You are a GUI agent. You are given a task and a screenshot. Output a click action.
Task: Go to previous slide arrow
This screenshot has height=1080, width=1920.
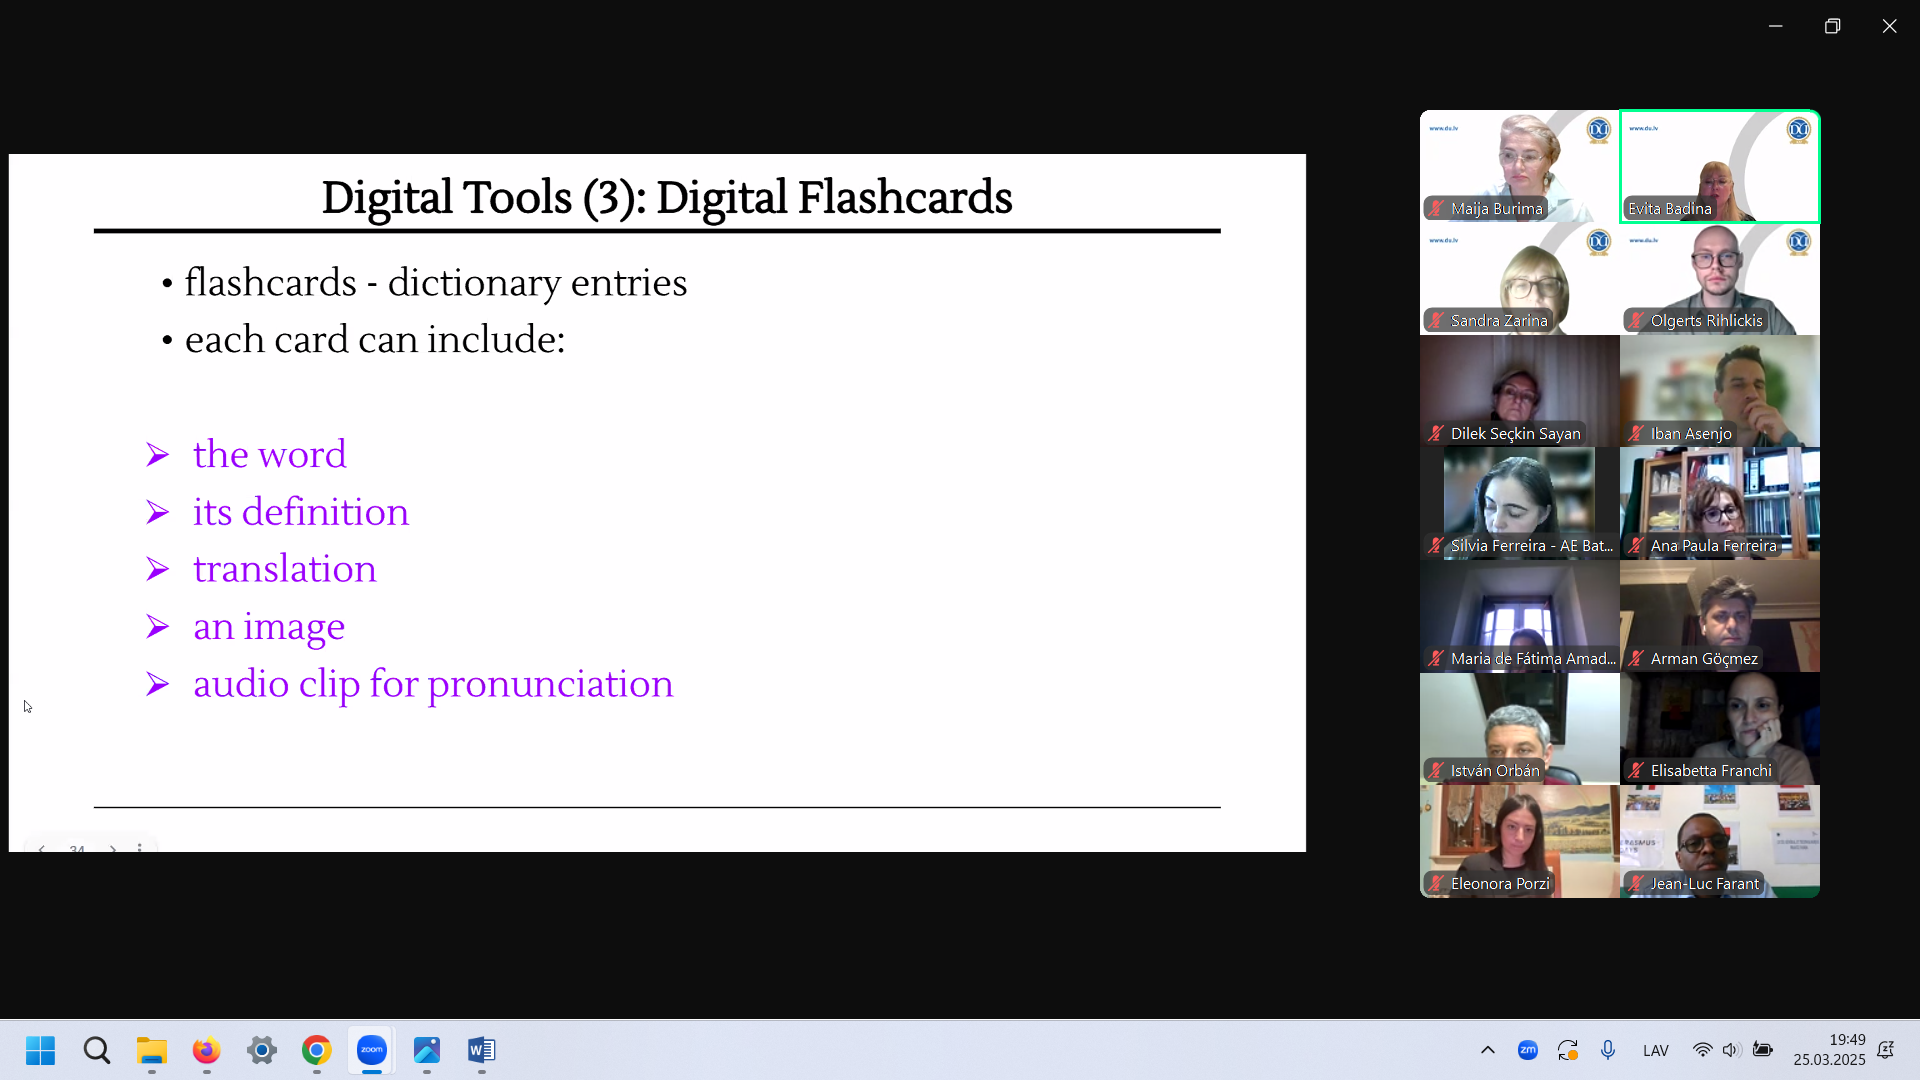pos(41,847)
